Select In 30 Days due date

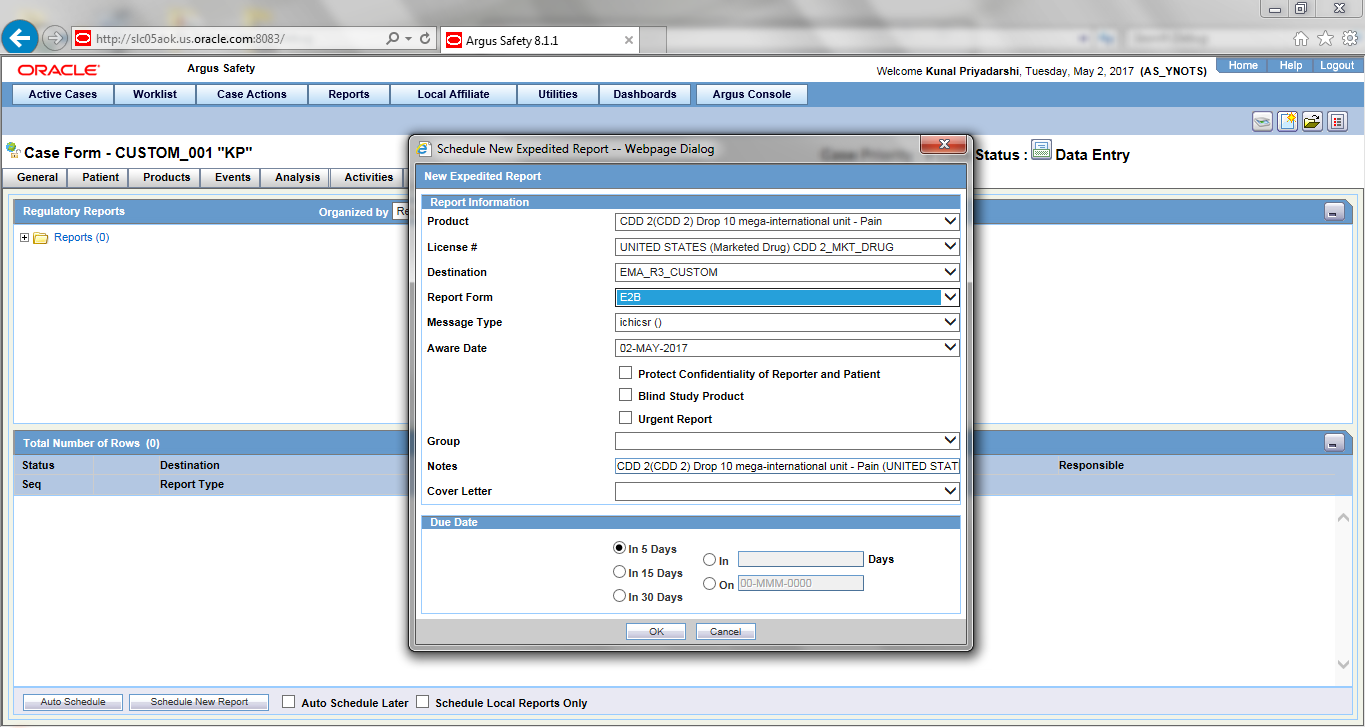620,596
